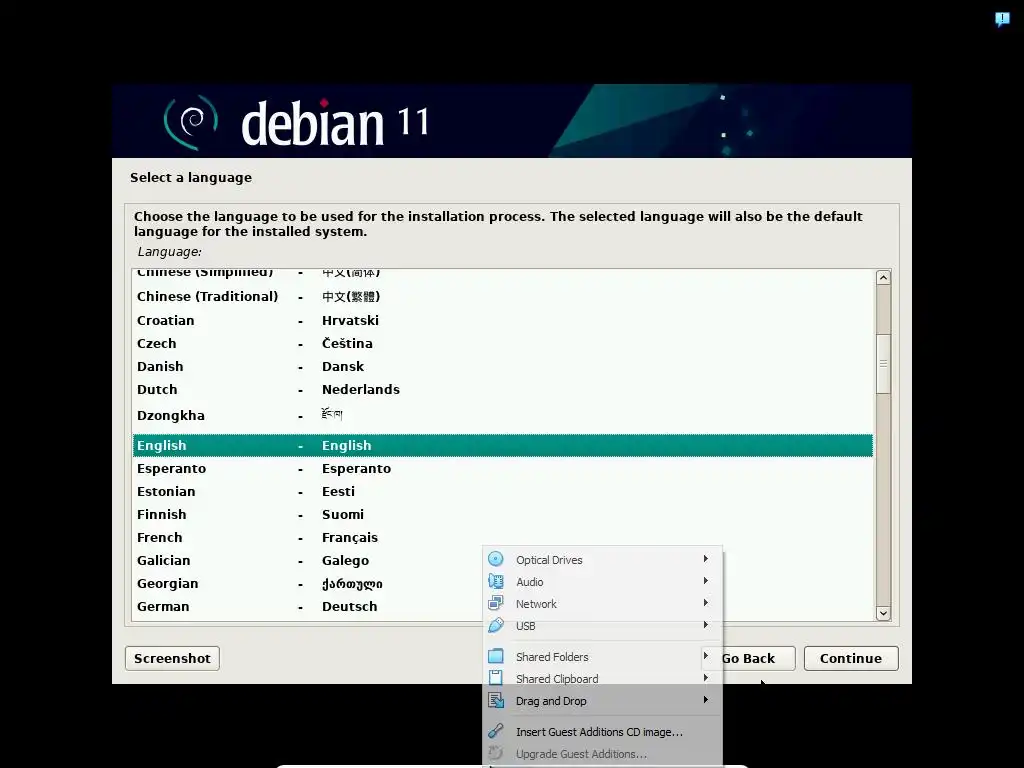Click the Optical Drives disc icon
This screenshot has width=1024, height=768.
[x=496, y=559]
